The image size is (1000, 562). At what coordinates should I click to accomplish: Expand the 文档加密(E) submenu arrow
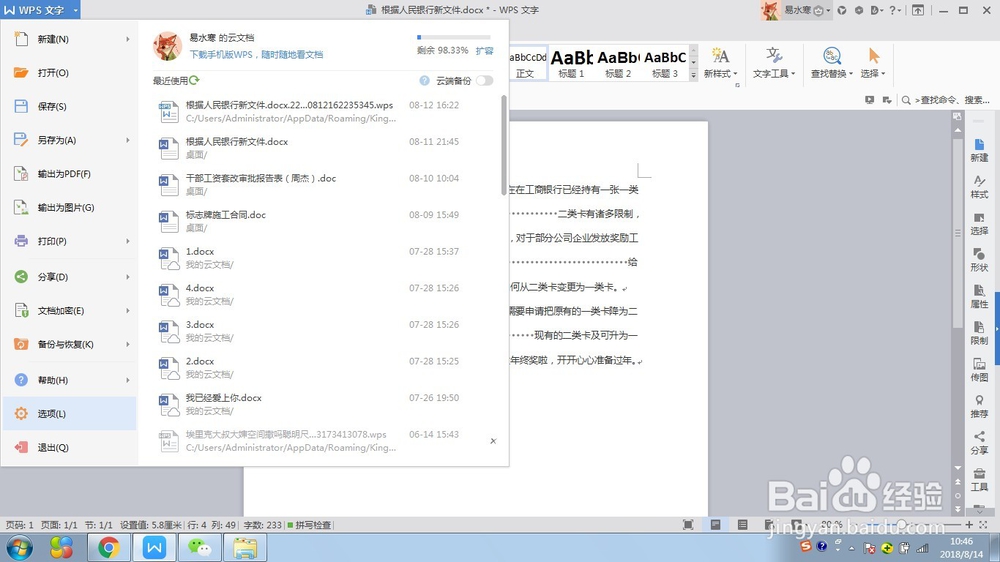pyautogui.click(x=128, y=311)
